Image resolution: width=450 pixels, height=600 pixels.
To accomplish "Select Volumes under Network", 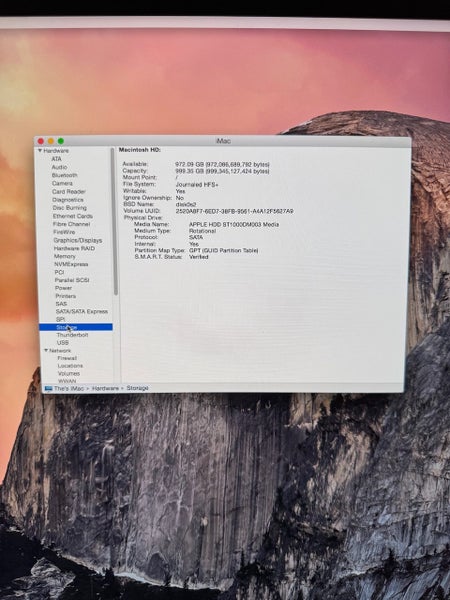I will (69, 373).
